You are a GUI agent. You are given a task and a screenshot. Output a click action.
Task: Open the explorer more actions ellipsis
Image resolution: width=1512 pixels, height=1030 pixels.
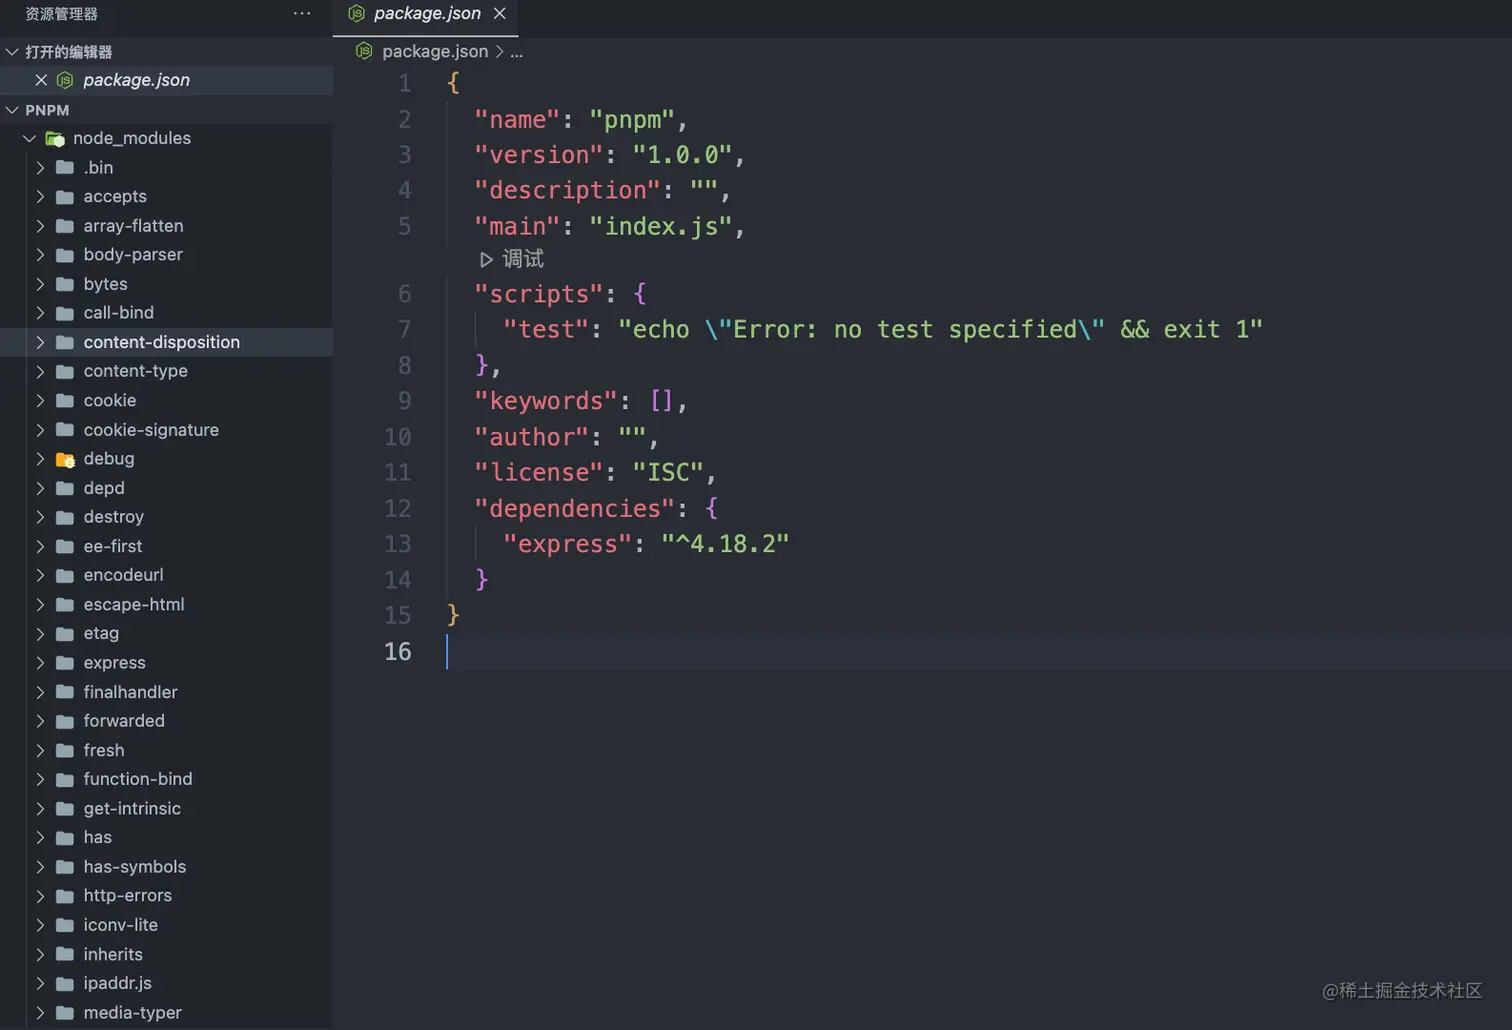302,14
